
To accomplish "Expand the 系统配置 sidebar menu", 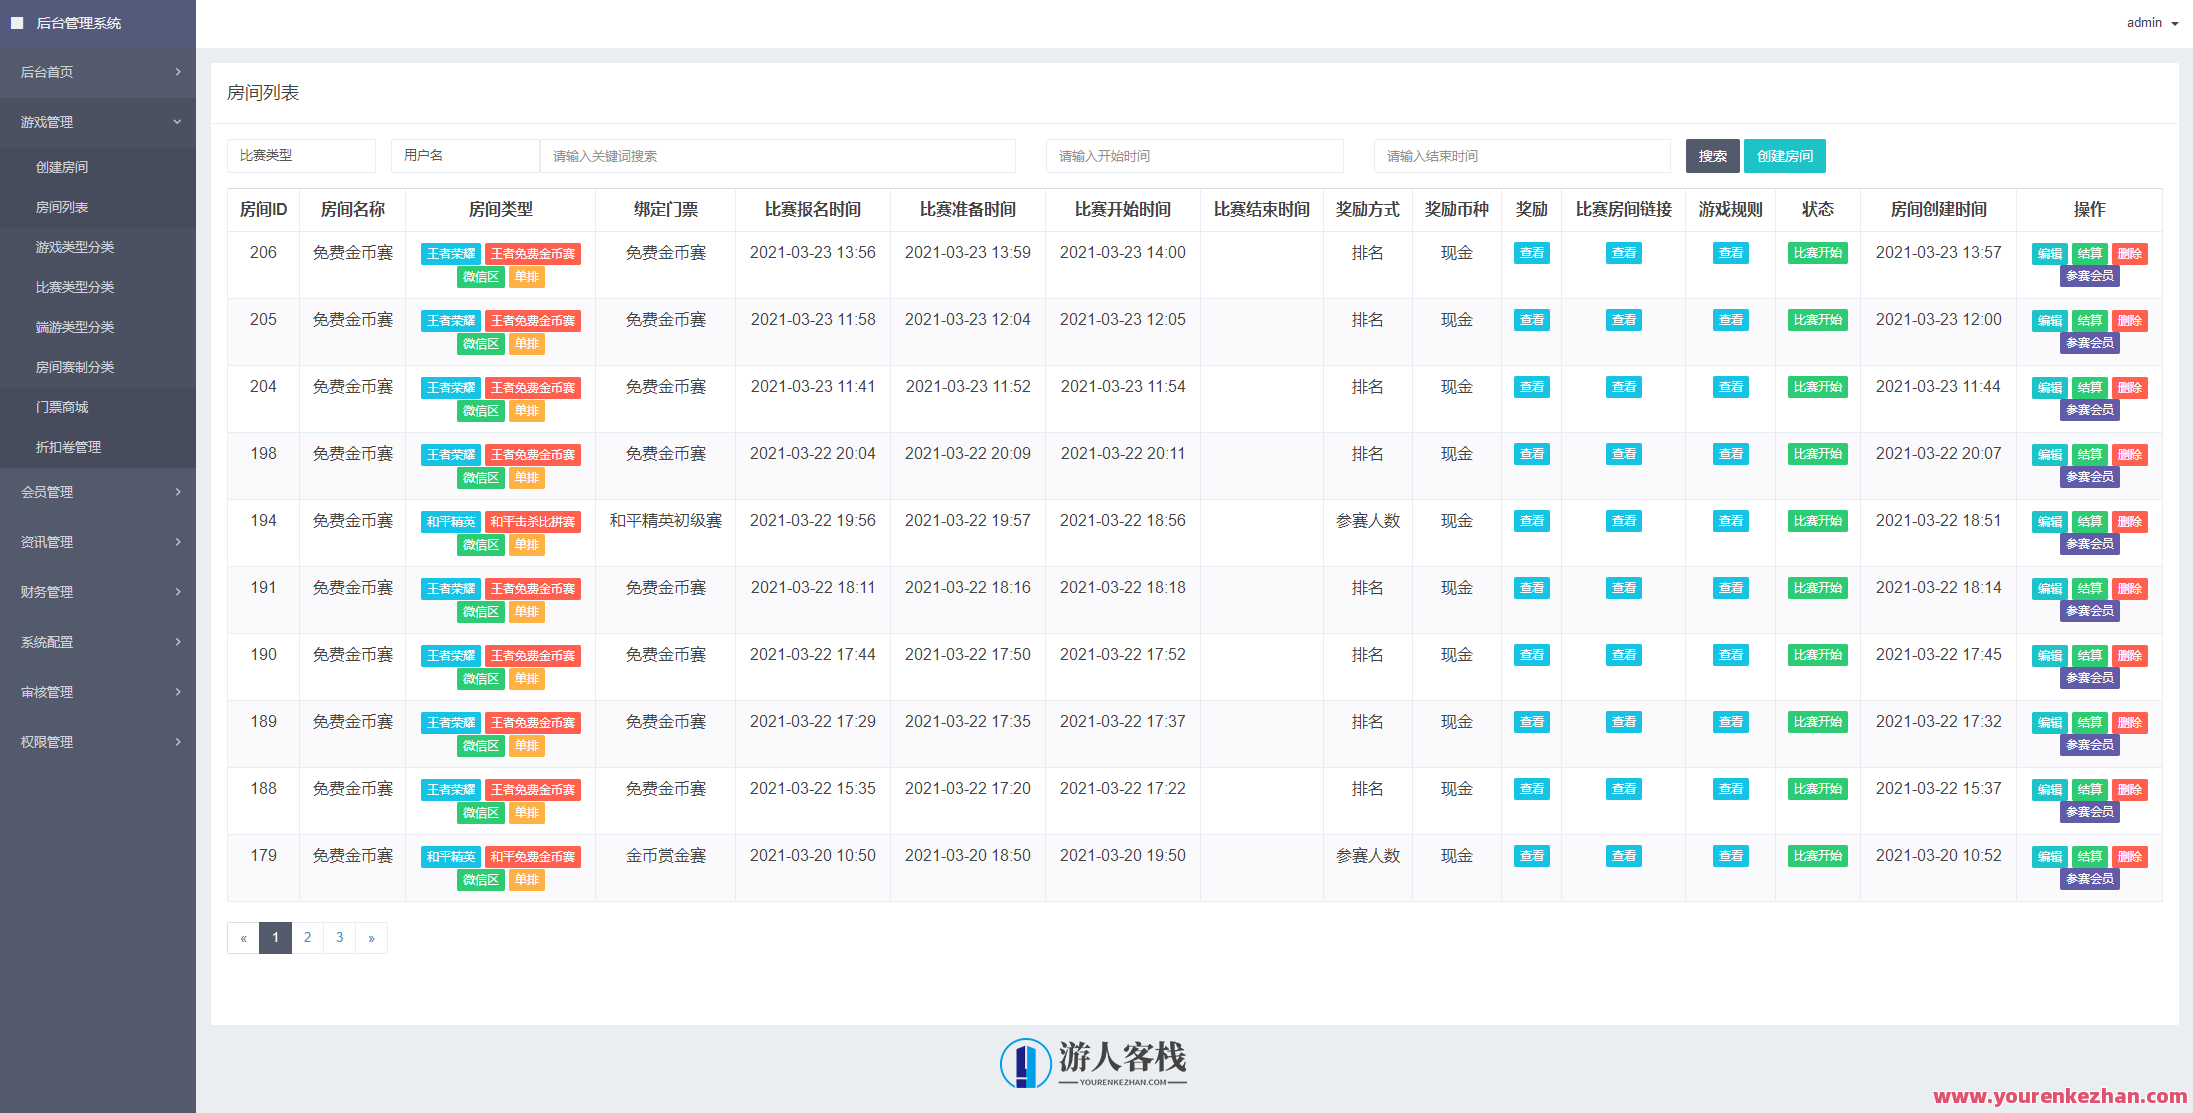I will [97, 641].
